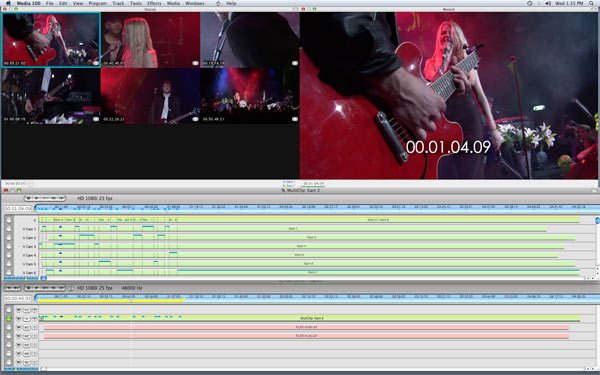Open the dropdown arrow on program V track header

[x=34, y=318]
